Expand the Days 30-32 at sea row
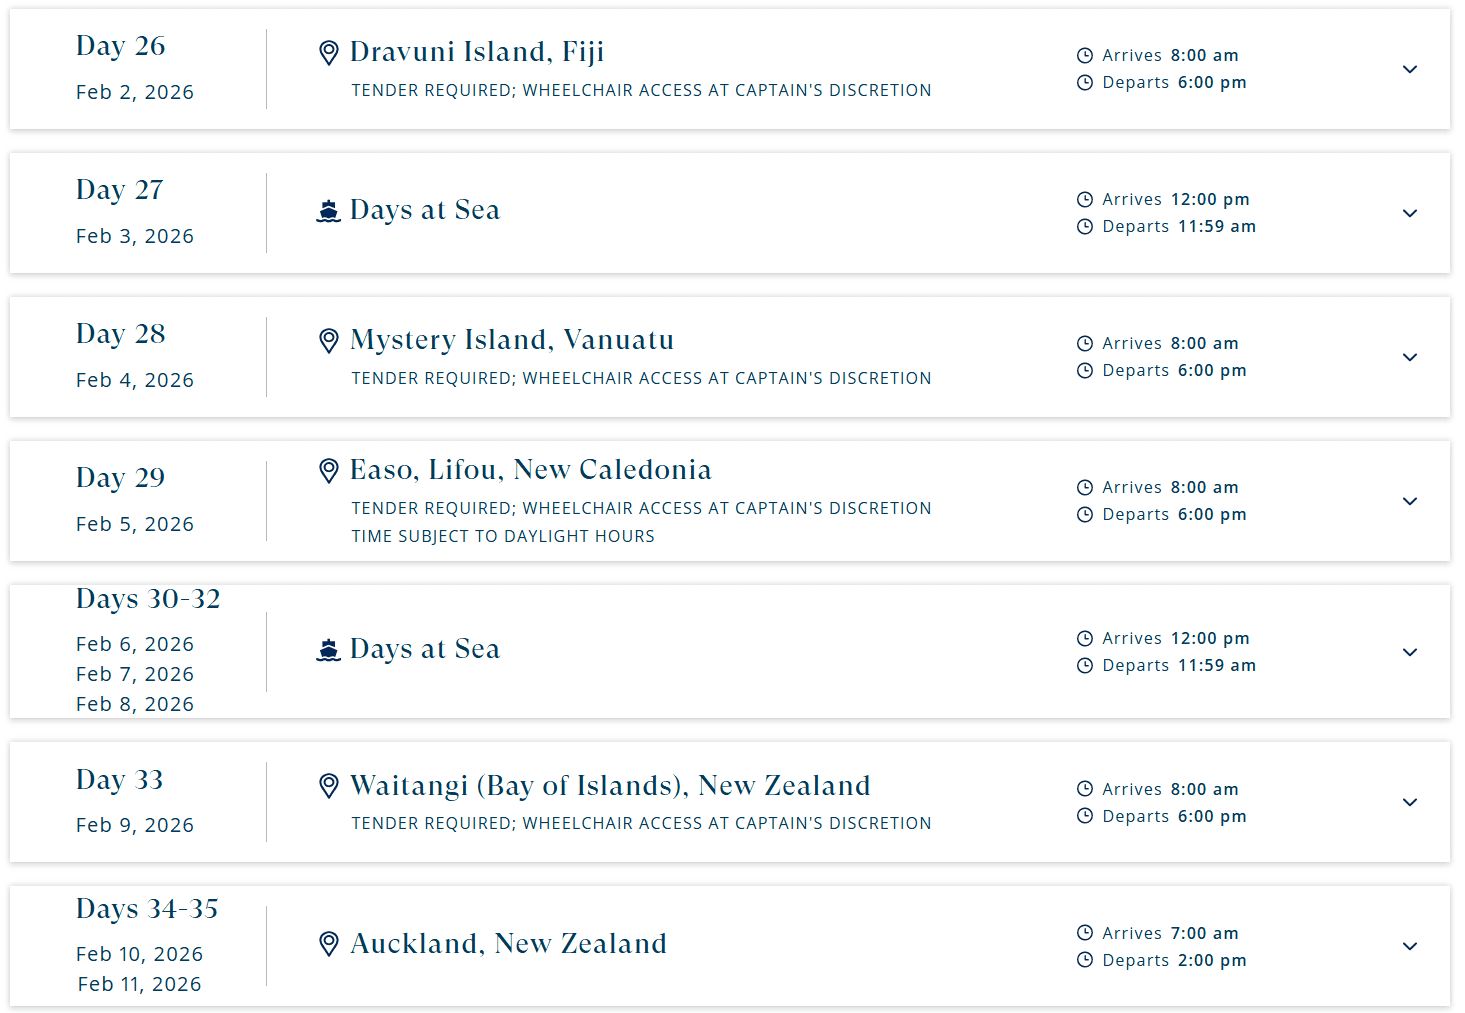Viewport: 1465px width, 1013px height. (1410, 652)
